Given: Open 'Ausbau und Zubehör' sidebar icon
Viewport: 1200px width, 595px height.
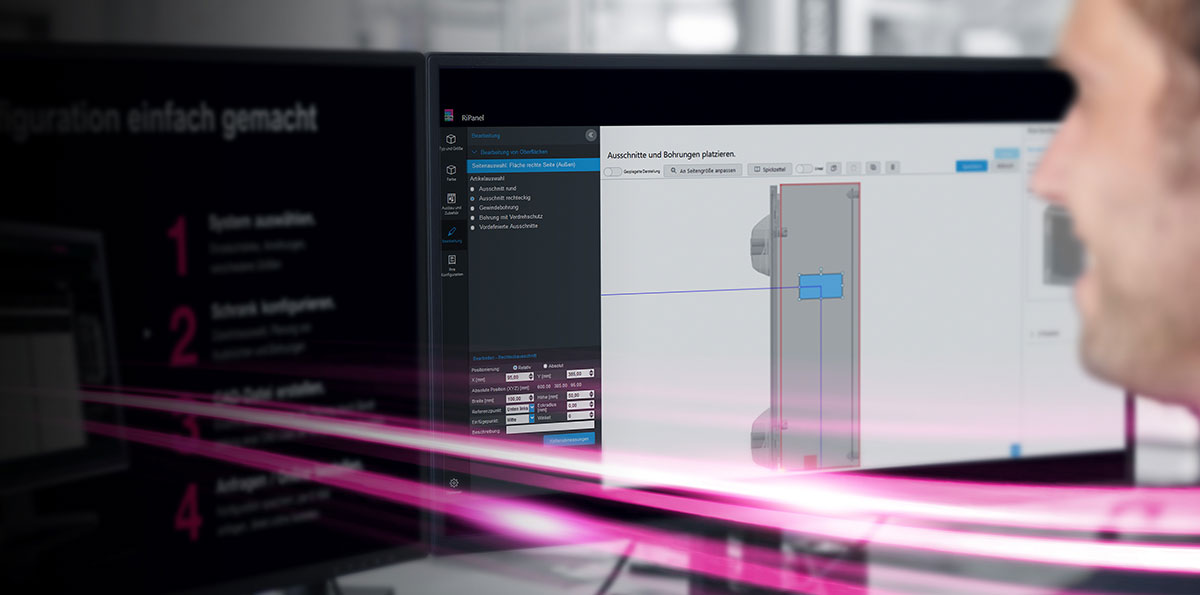Looking at the screenshot, I should [x=451, y=201].
